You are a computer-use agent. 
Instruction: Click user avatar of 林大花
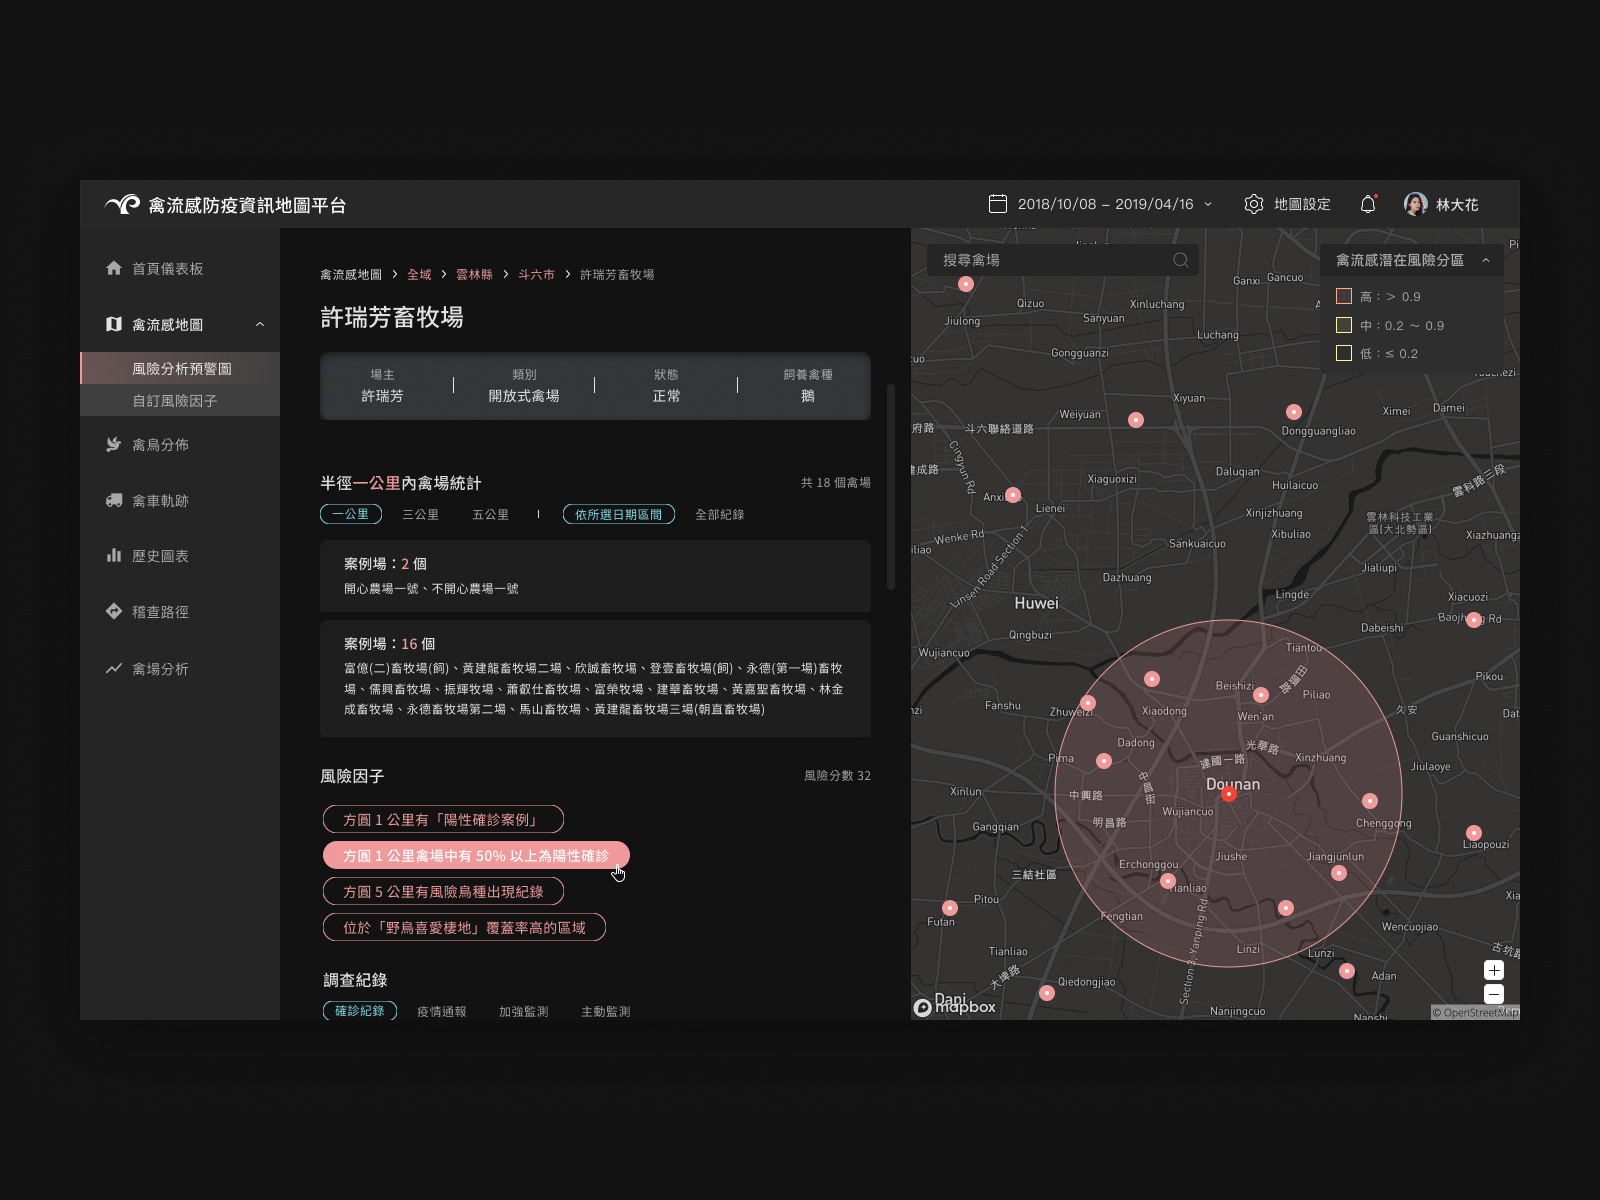click(x=1415, y=204)
